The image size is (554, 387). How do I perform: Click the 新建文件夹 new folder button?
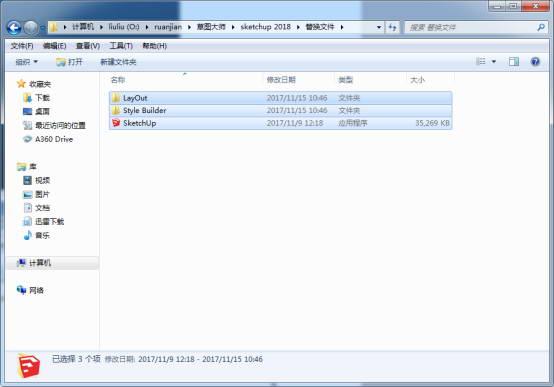(x=118, y=62)
